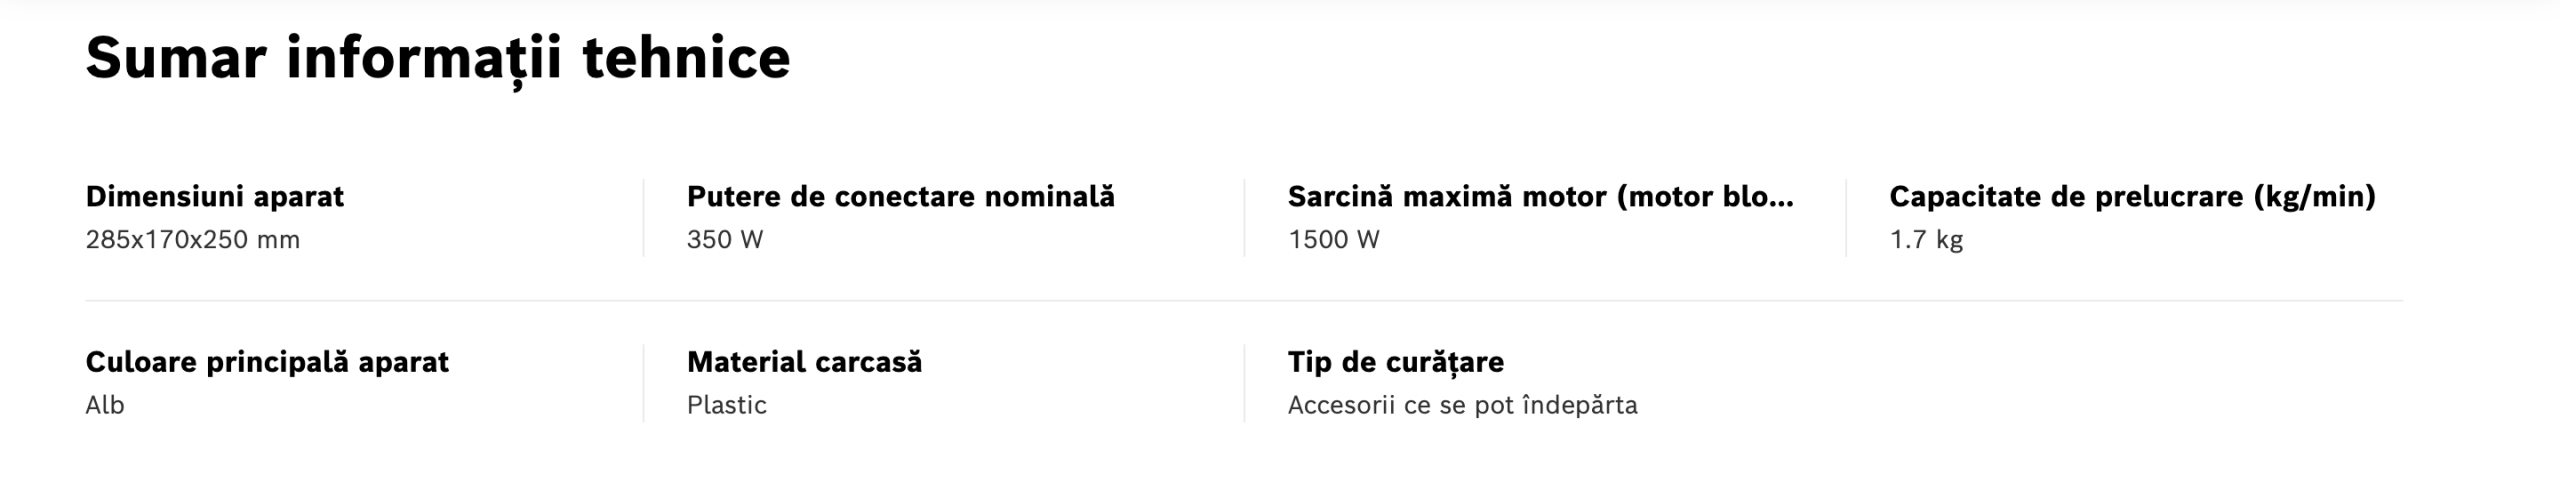Click the "Capacitate de prelucrare (kg/min)" label
Viewport: 2560px width, 491px height.
click(2132, 196)
